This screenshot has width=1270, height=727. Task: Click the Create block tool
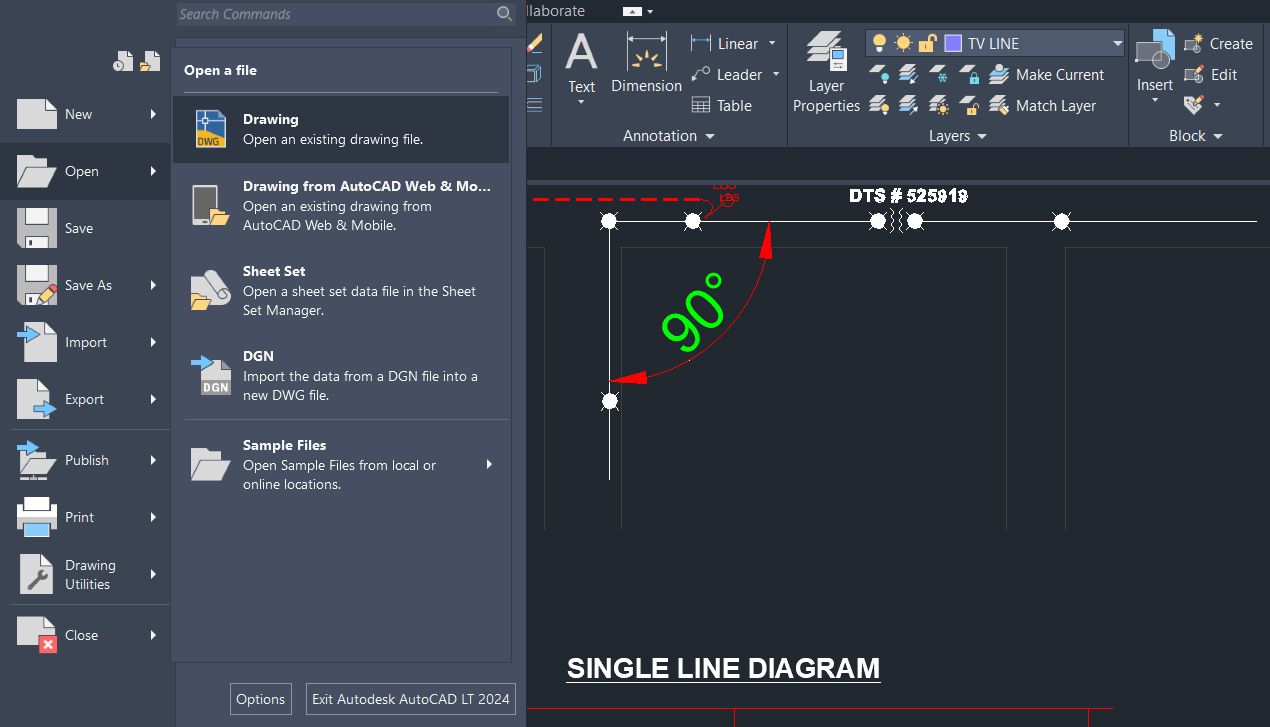pyautogui.click(x=1218, y=43)
